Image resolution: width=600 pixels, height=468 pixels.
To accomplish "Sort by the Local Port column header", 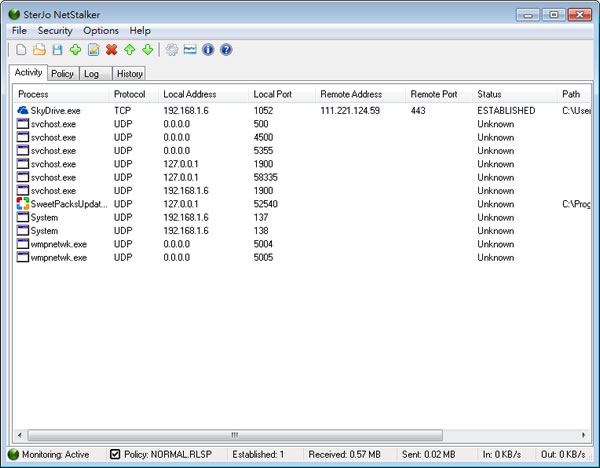I will (272, 94).
